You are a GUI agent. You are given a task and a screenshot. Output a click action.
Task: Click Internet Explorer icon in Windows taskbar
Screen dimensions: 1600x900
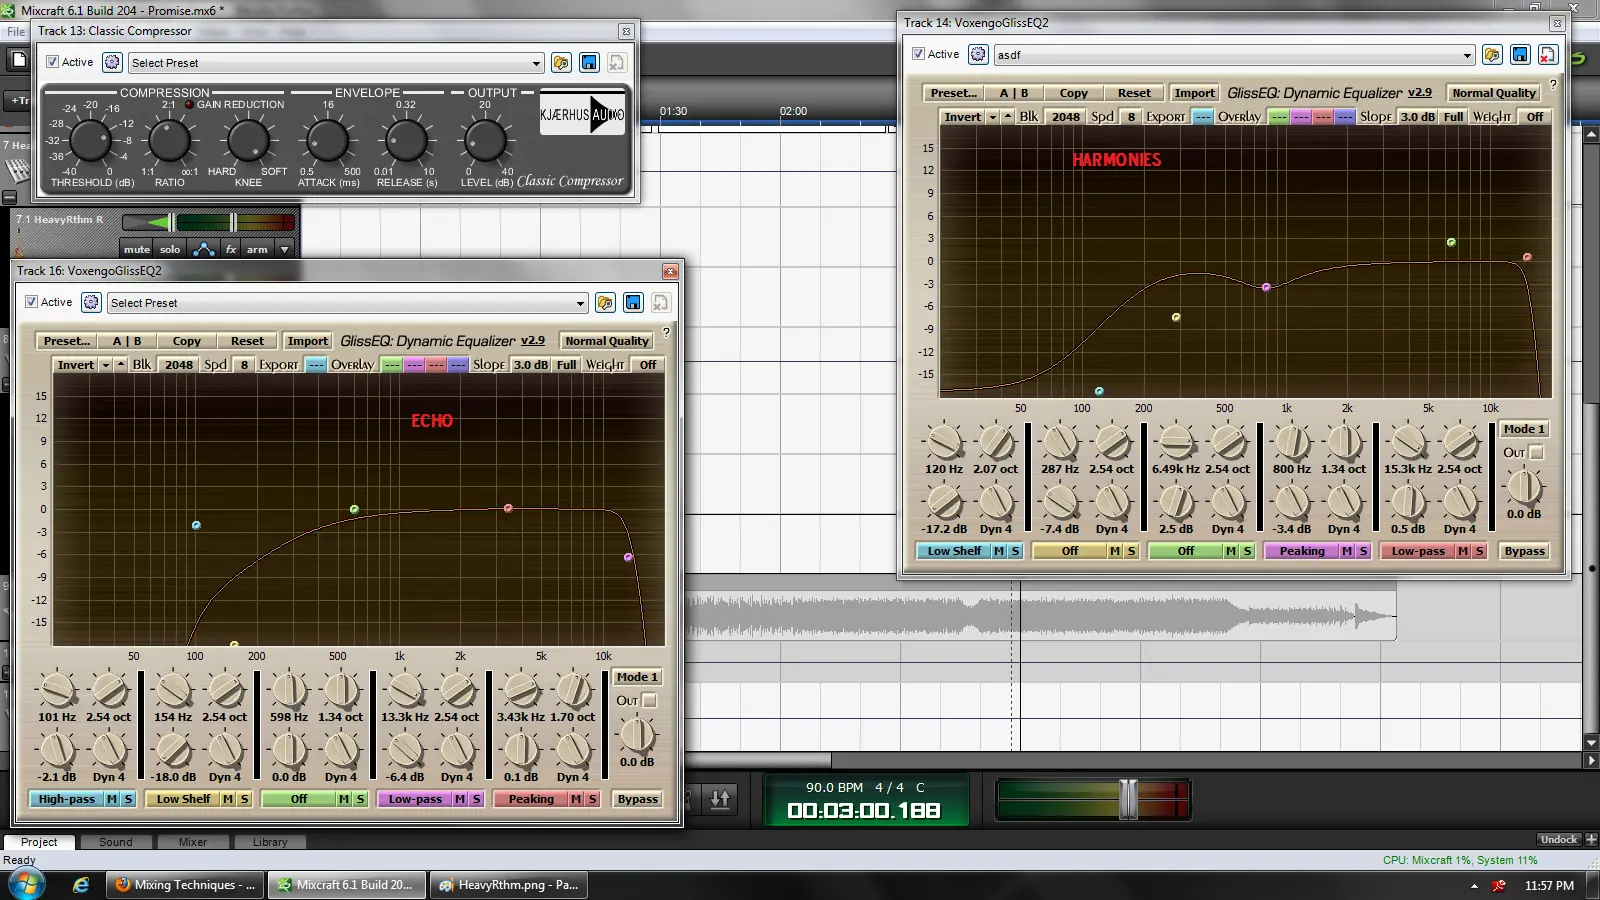click(81, 885)
